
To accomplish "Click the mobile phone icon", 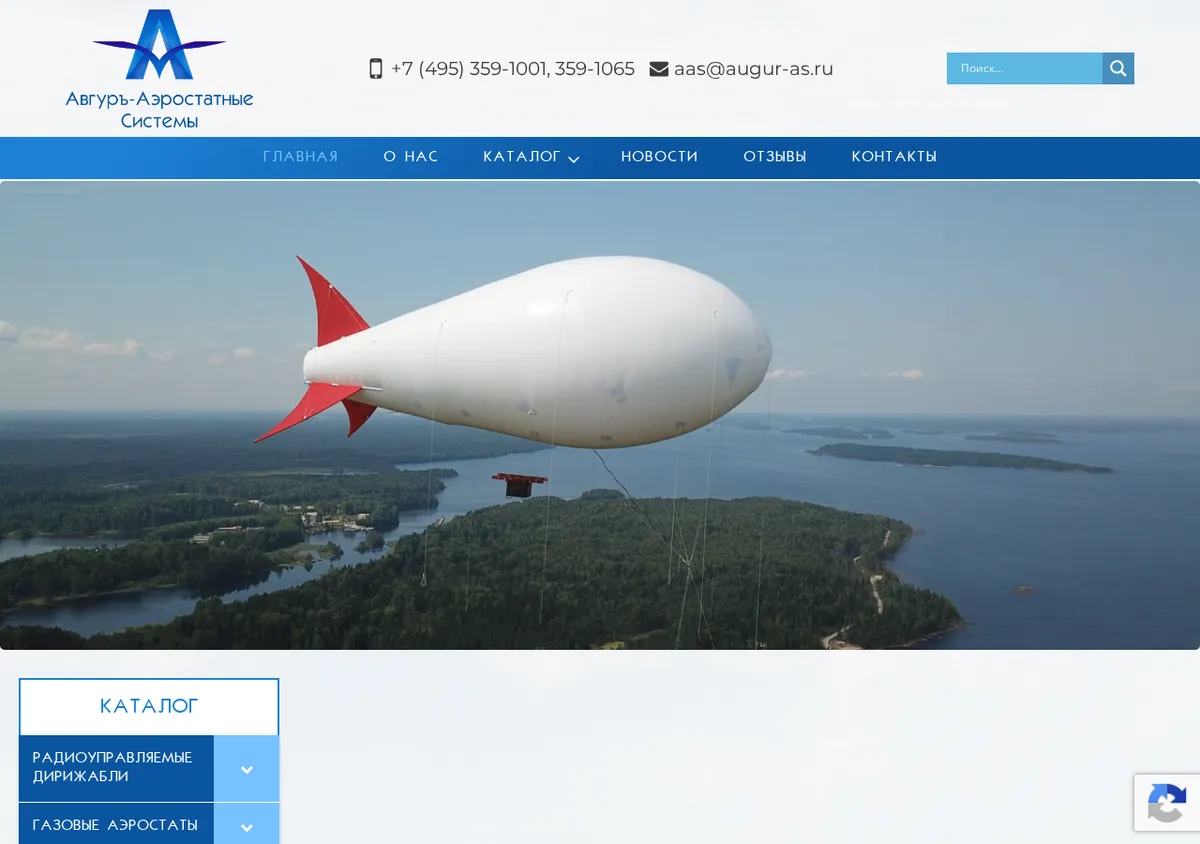I will click(376, 69).
